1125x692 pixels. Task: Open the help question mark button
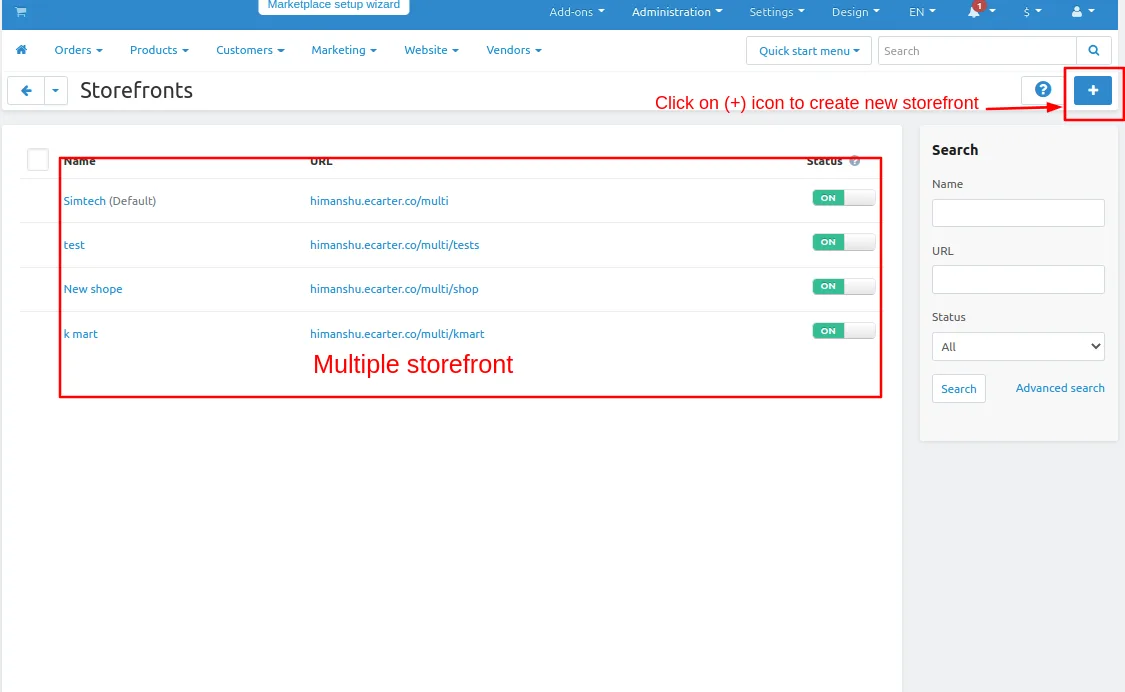(x=1043, y=90)
